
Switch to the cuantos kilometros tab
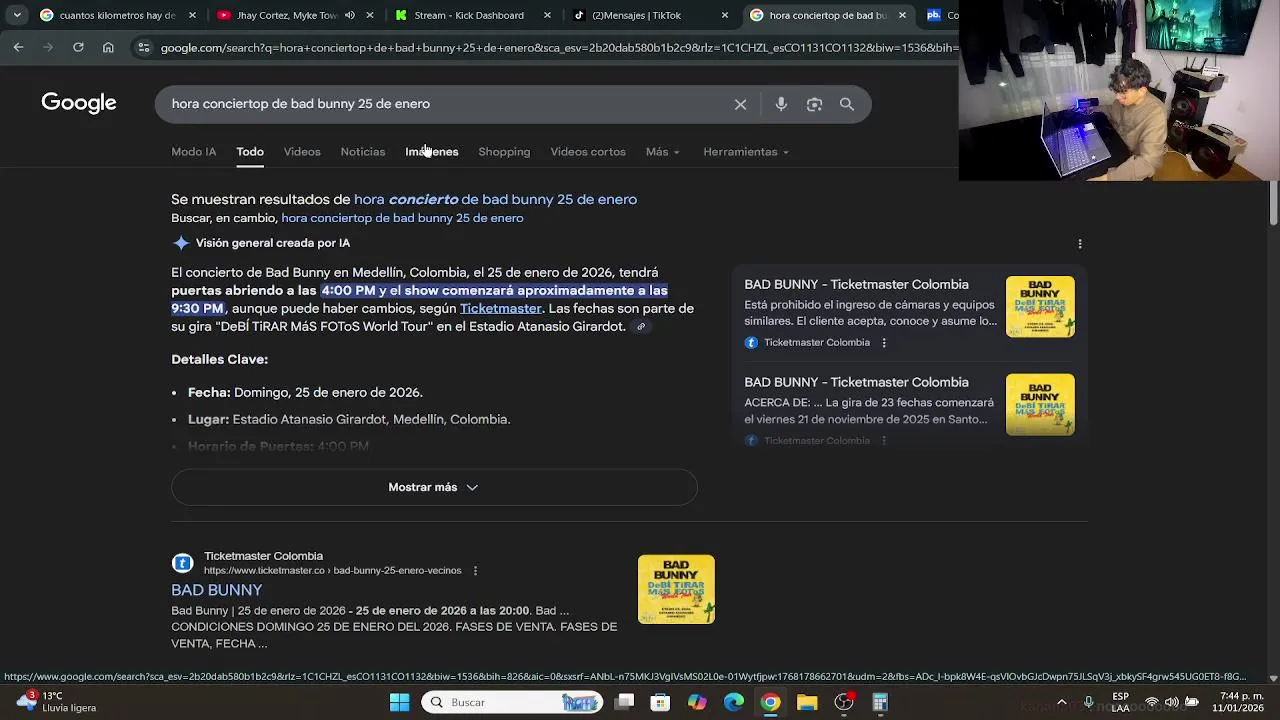click(x=117, y=15)
